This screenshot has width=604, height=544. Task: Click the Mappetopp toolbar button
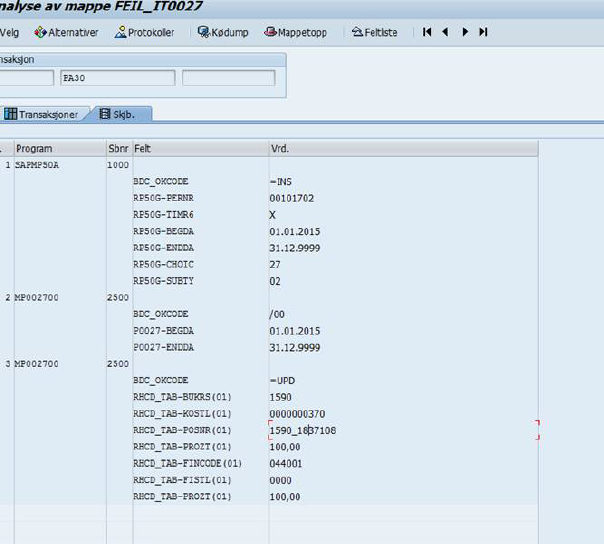click(295, 32)
